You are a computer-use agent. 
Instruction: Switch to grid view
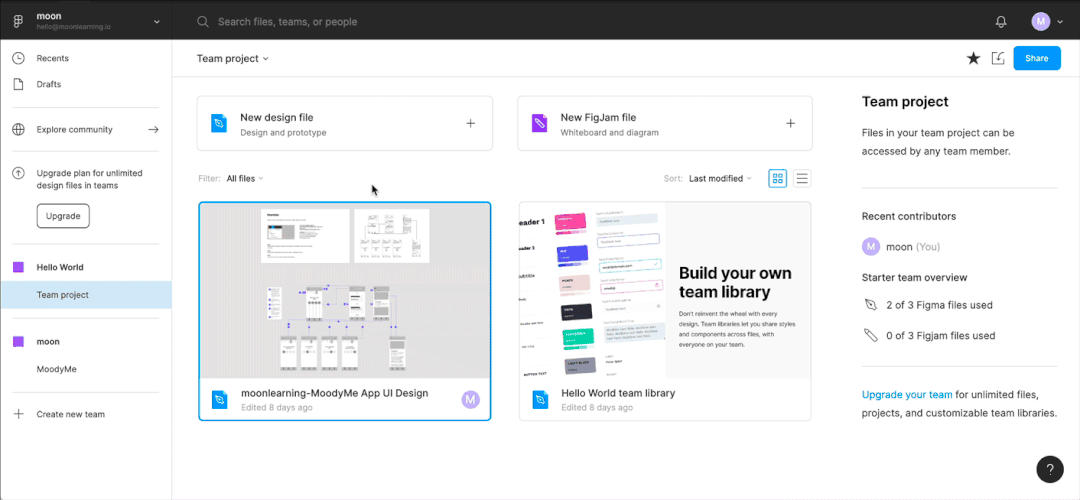(777, 179)
